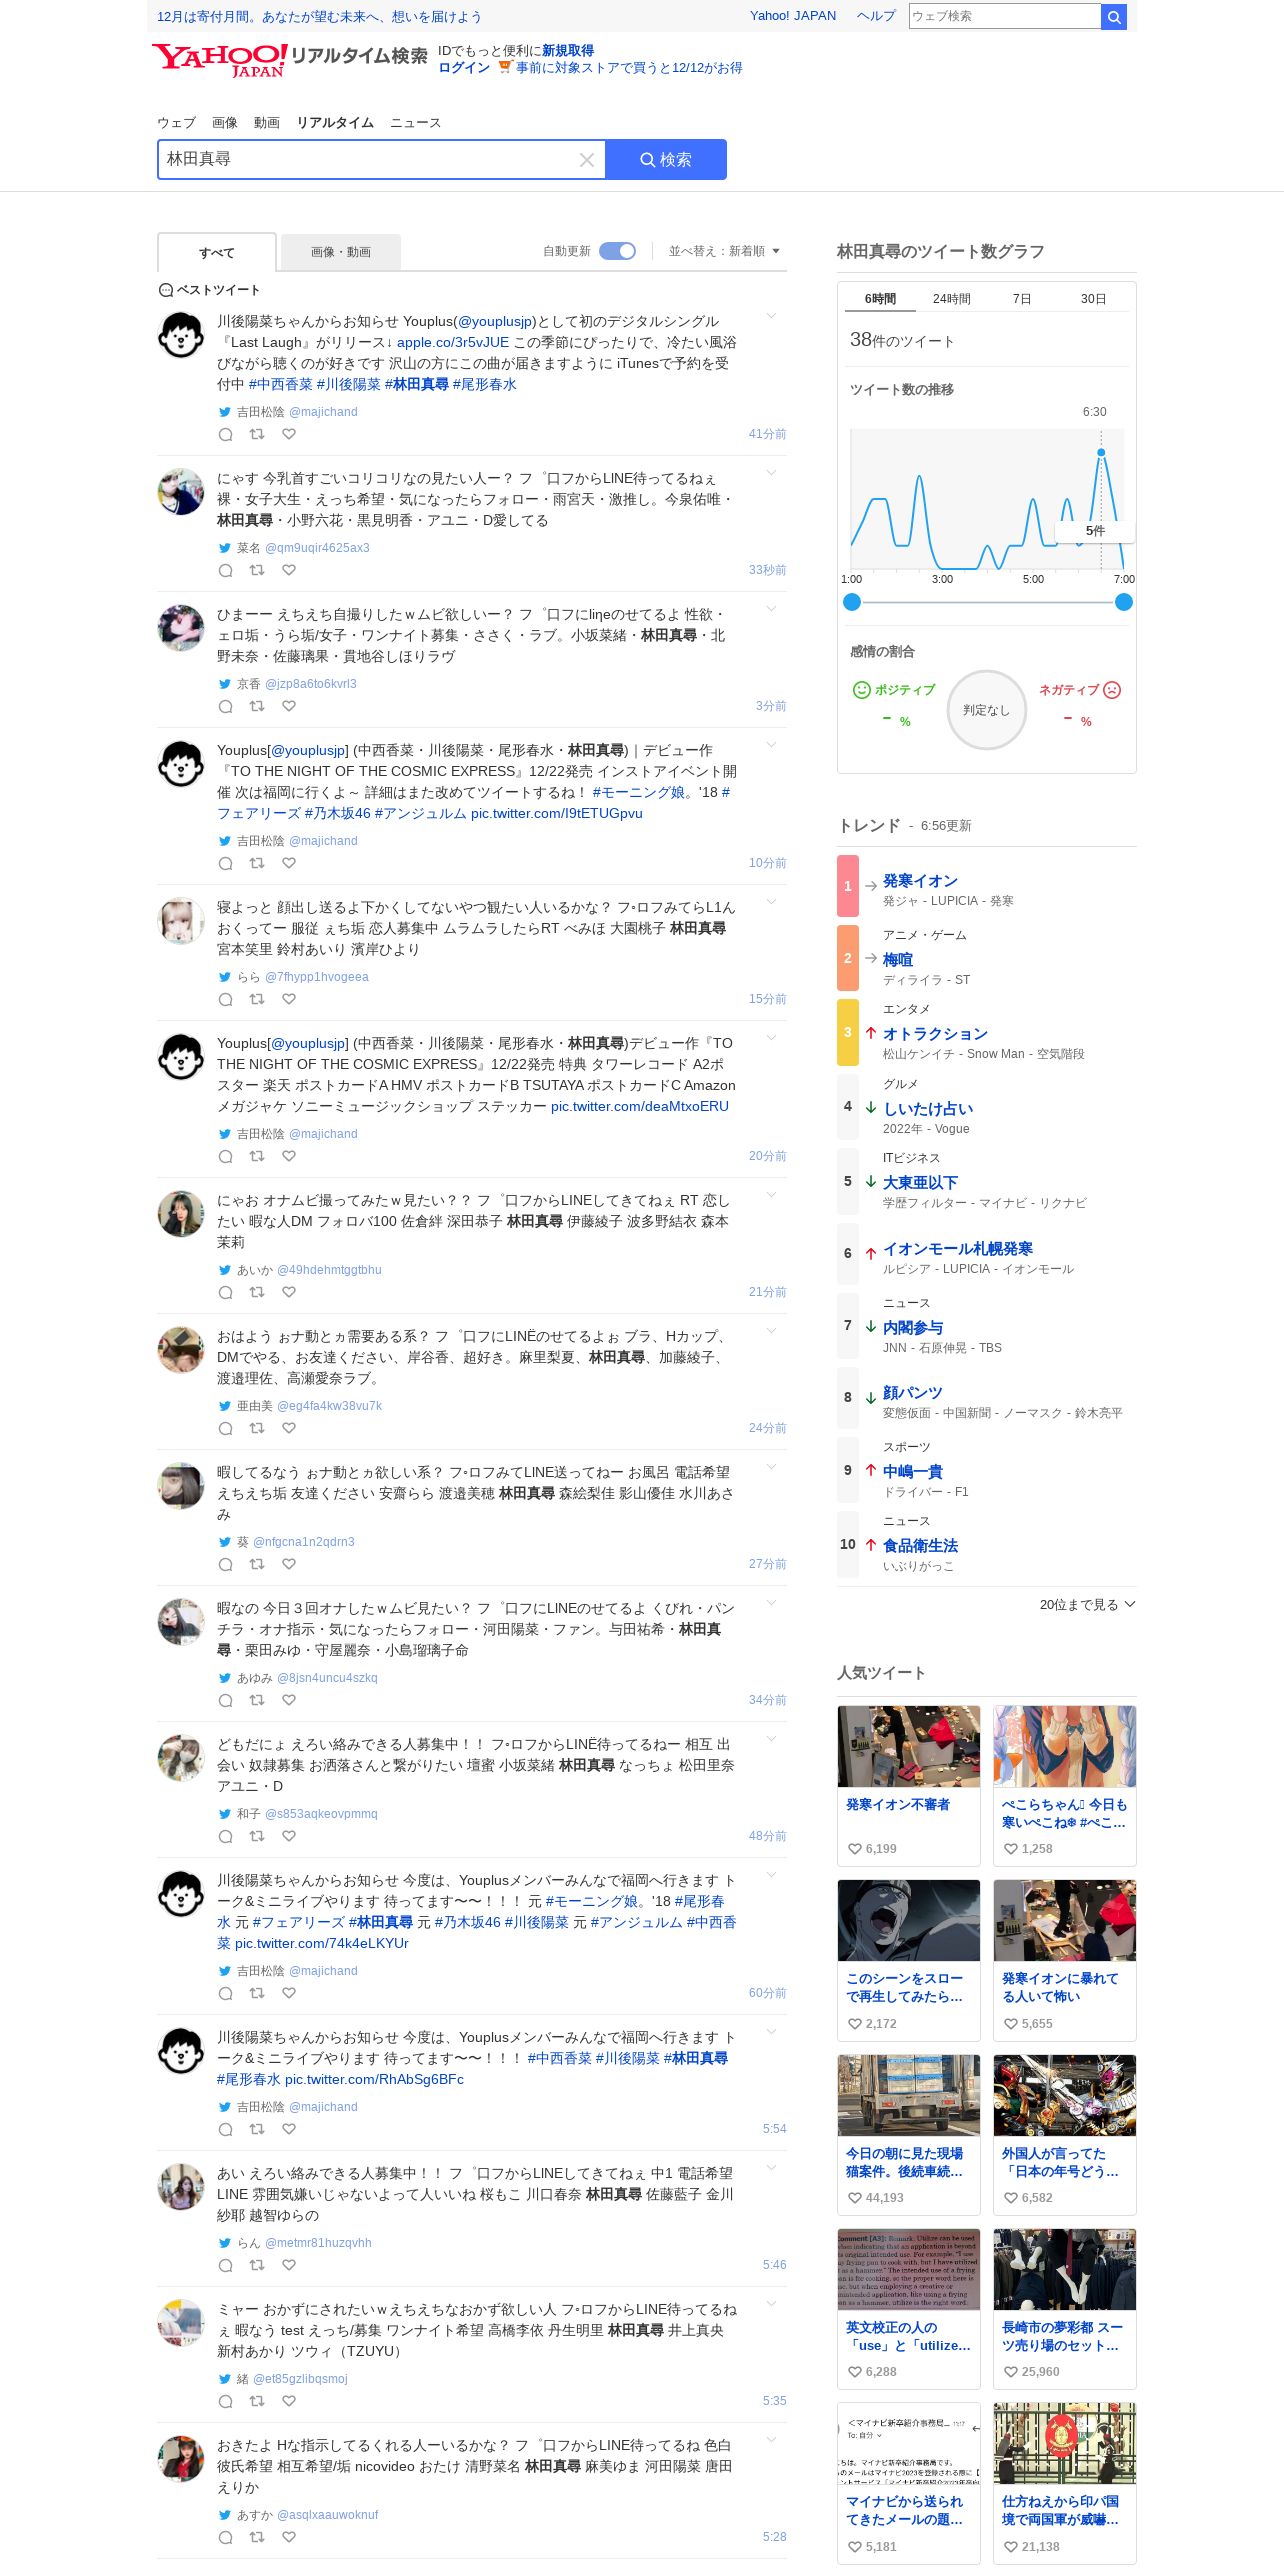Like the tweet by 葵 @nfgcna1n2qdrn3

289,1564
